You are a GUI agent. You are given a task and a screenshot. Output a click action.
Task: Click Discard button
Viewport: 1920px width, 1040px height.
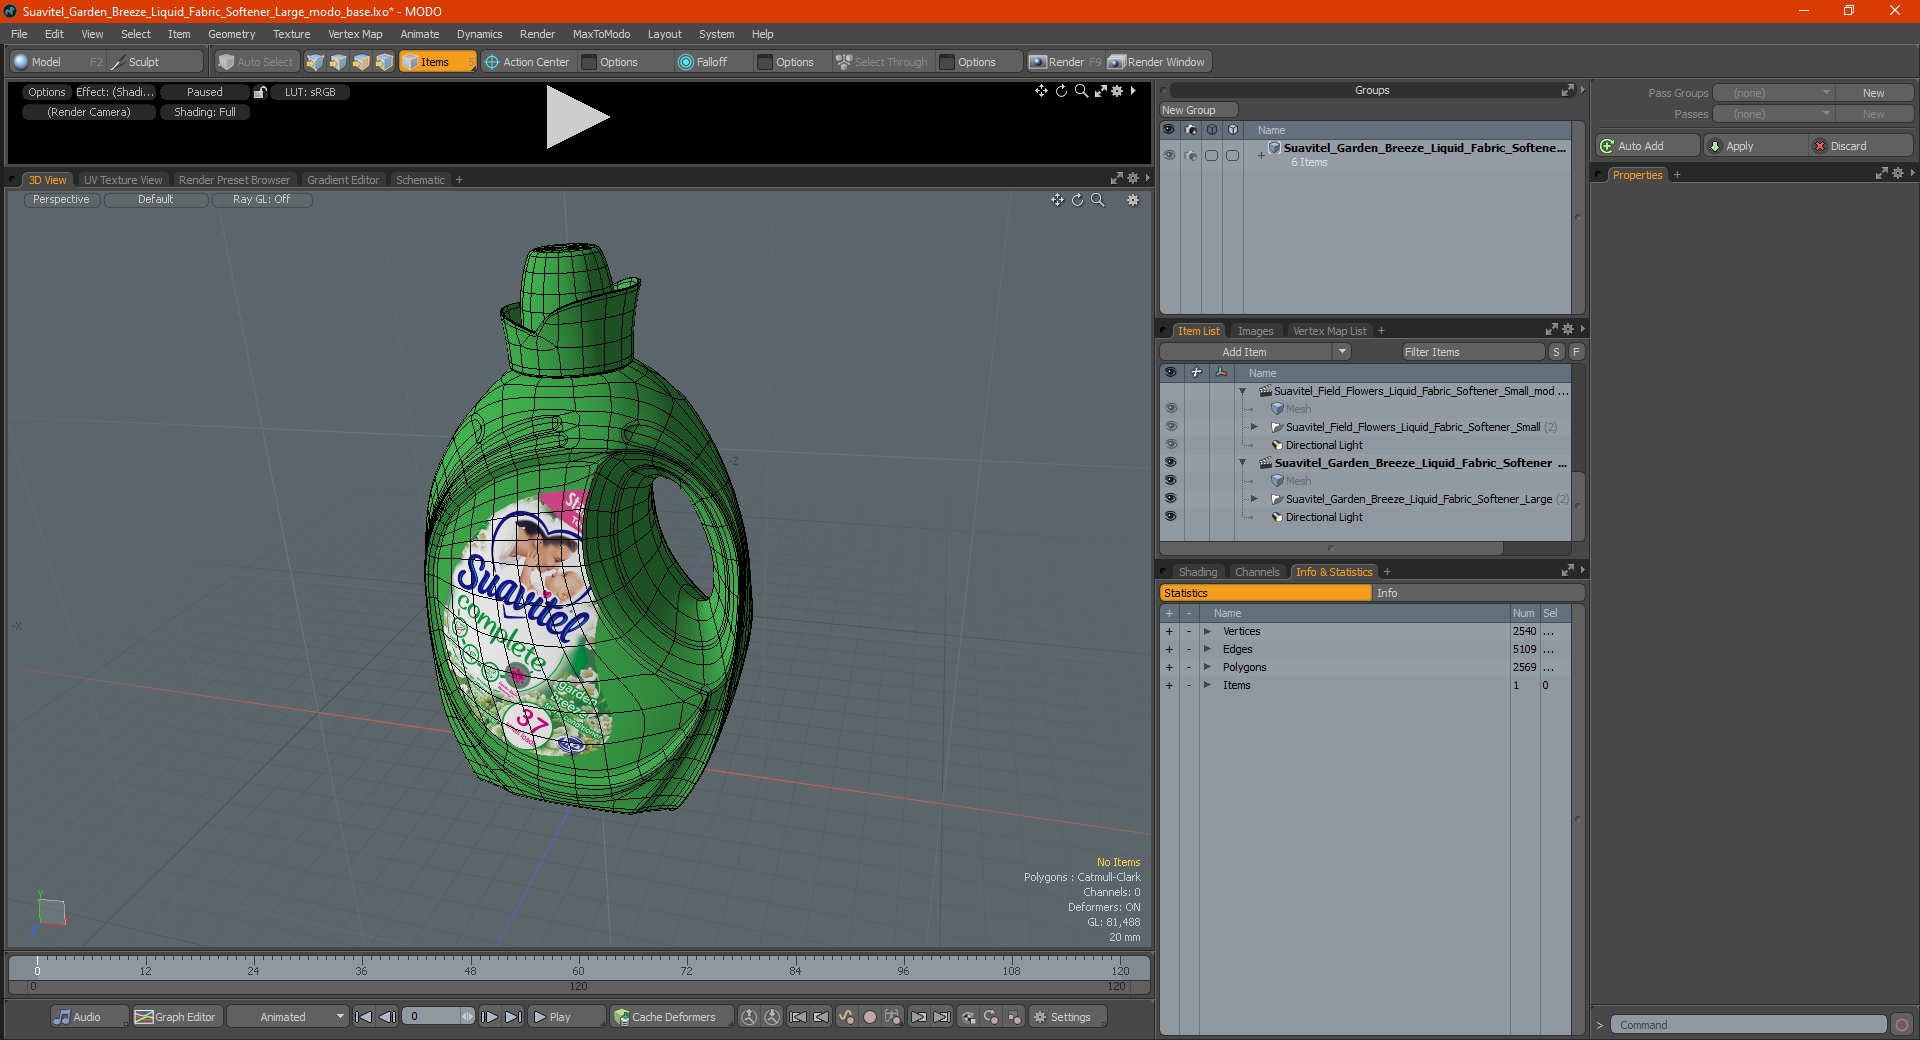tap(1861, 146)
